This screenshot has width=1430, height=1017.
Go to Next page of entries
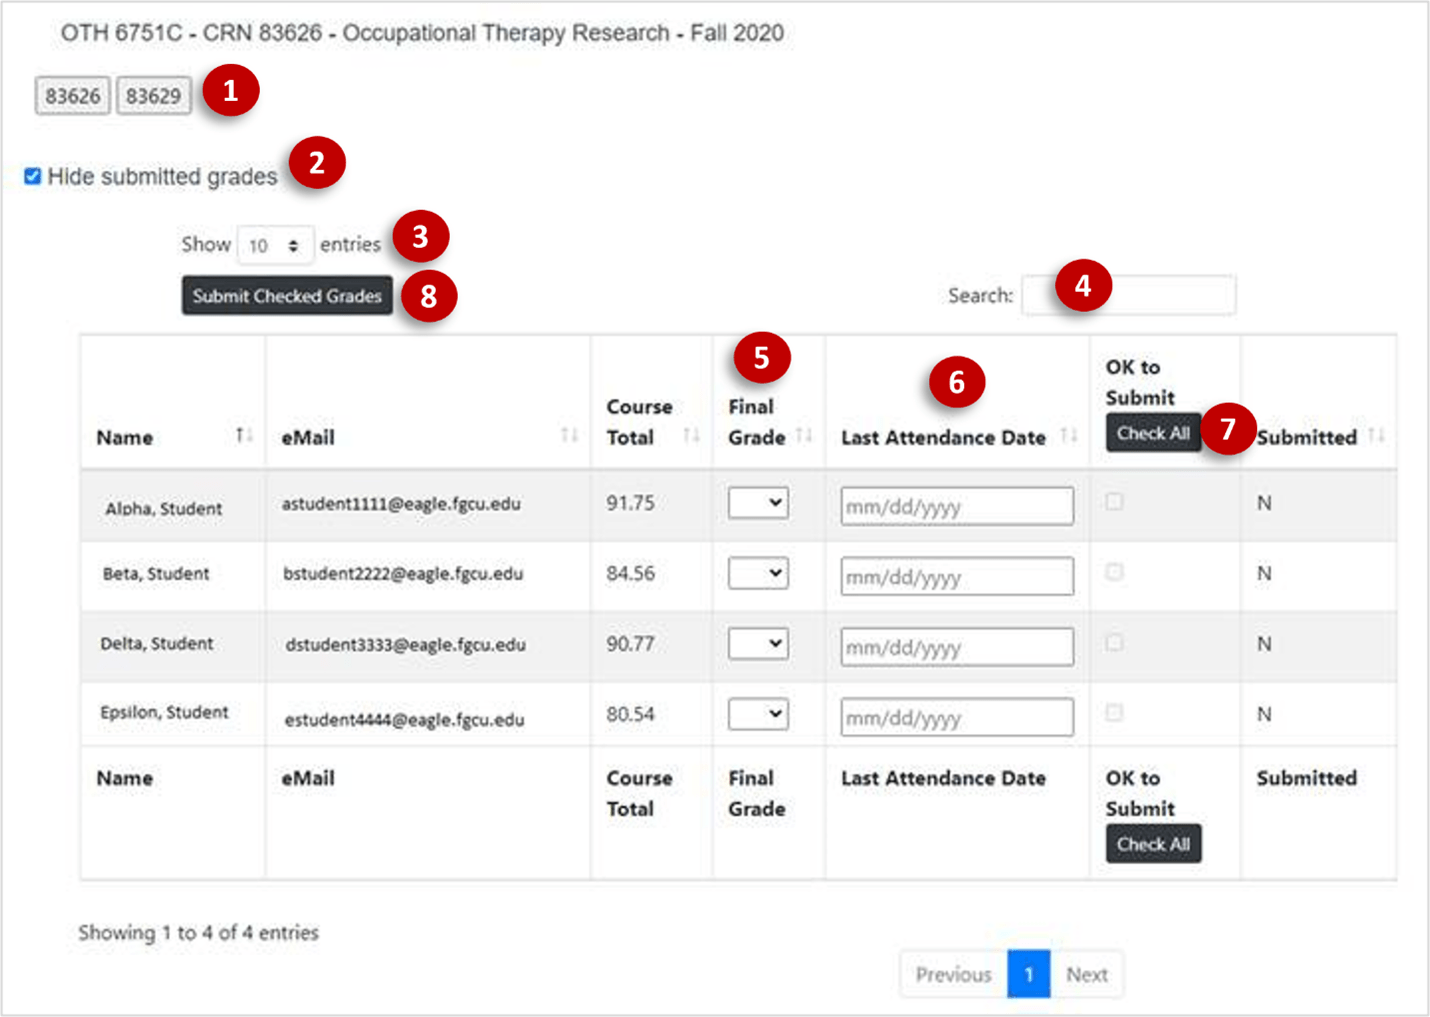[x=1086, y=974]
